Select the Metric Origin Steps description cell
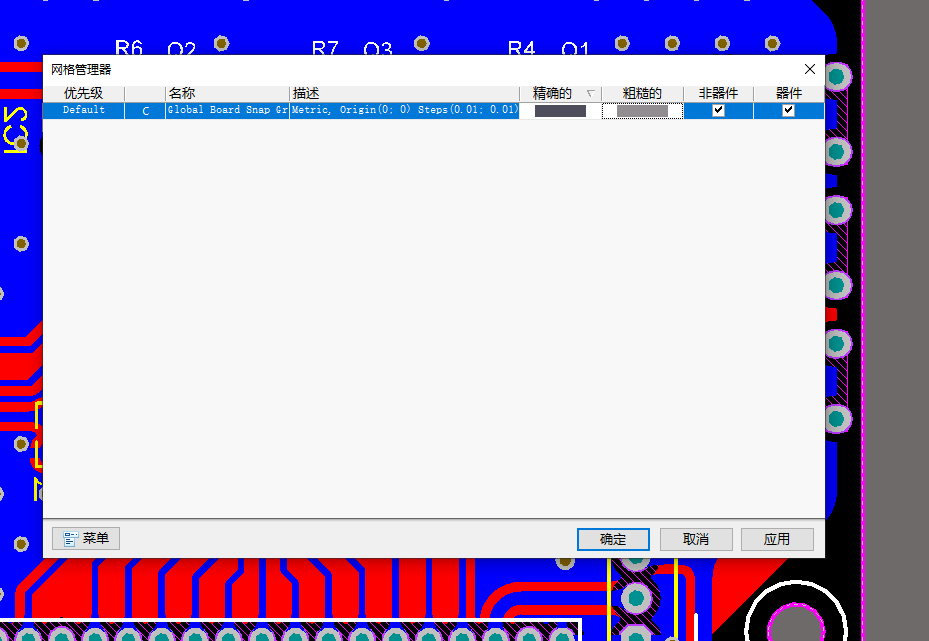Screen dimensions: 929x641 [405, 110]
